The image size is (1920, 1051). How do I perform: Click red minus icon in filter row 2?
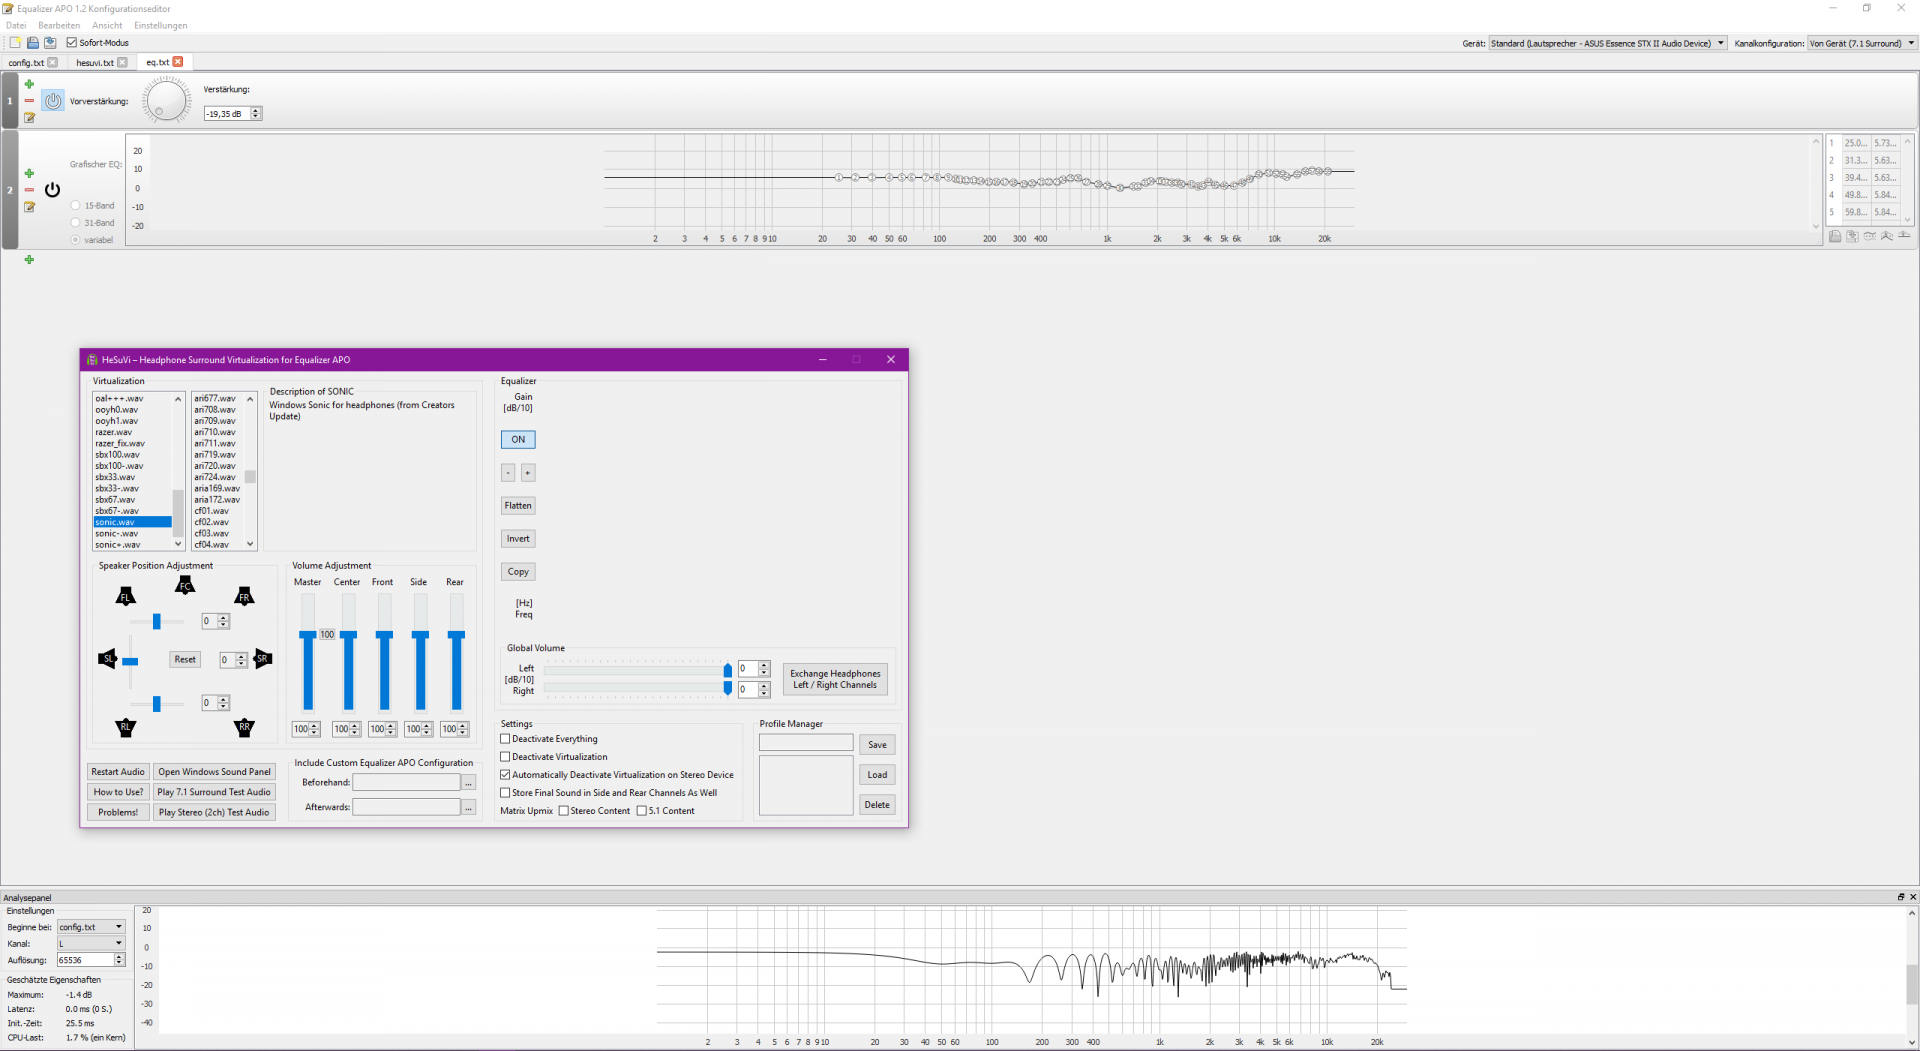(x=29, y=190)
